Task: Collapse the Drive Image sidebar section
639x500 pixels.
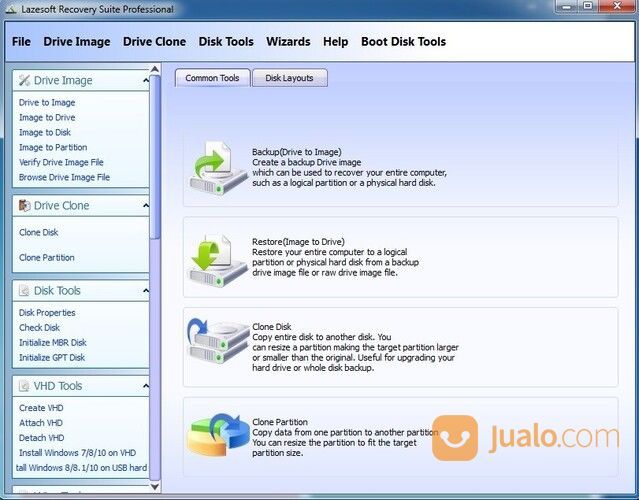Action: point(146,80)
